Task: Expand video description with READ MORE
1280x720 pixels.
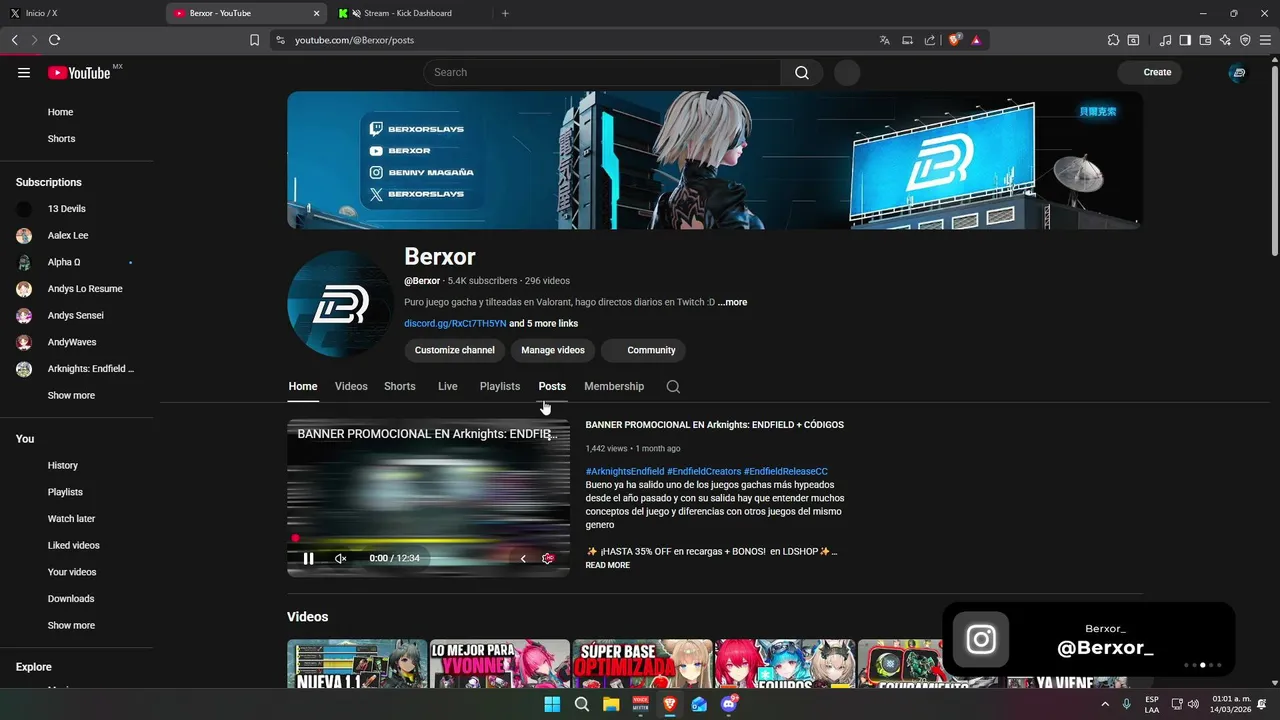Action: (x=607, y=565)
